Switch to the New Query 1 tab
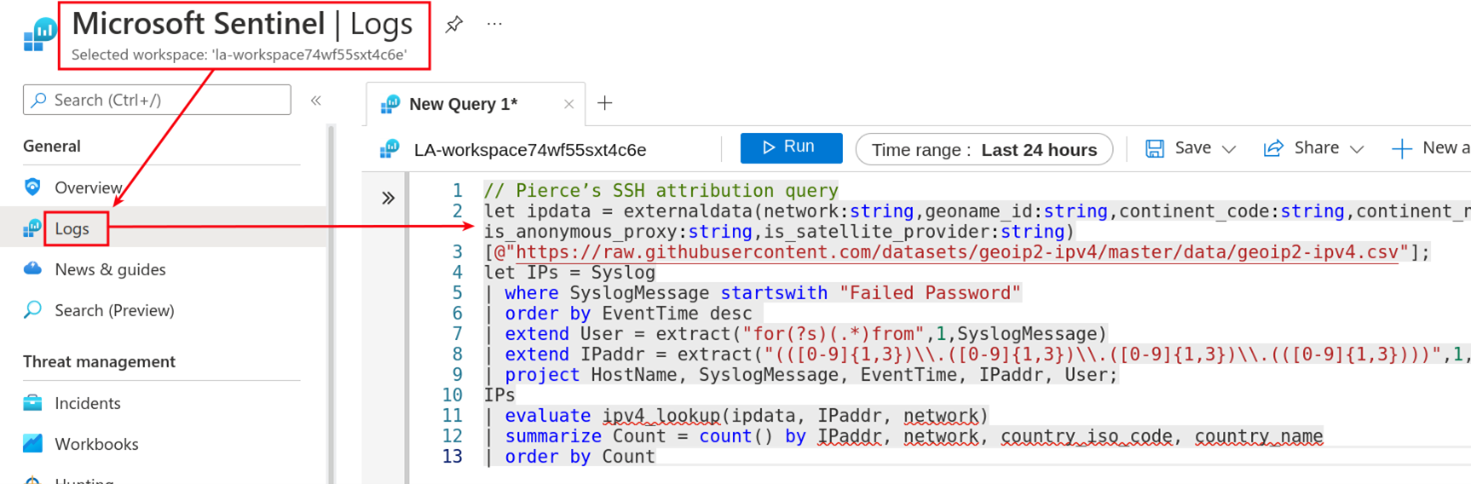The height and width of the screenshot is (484, 1471). pyautogui.click(x=462, y=104)
